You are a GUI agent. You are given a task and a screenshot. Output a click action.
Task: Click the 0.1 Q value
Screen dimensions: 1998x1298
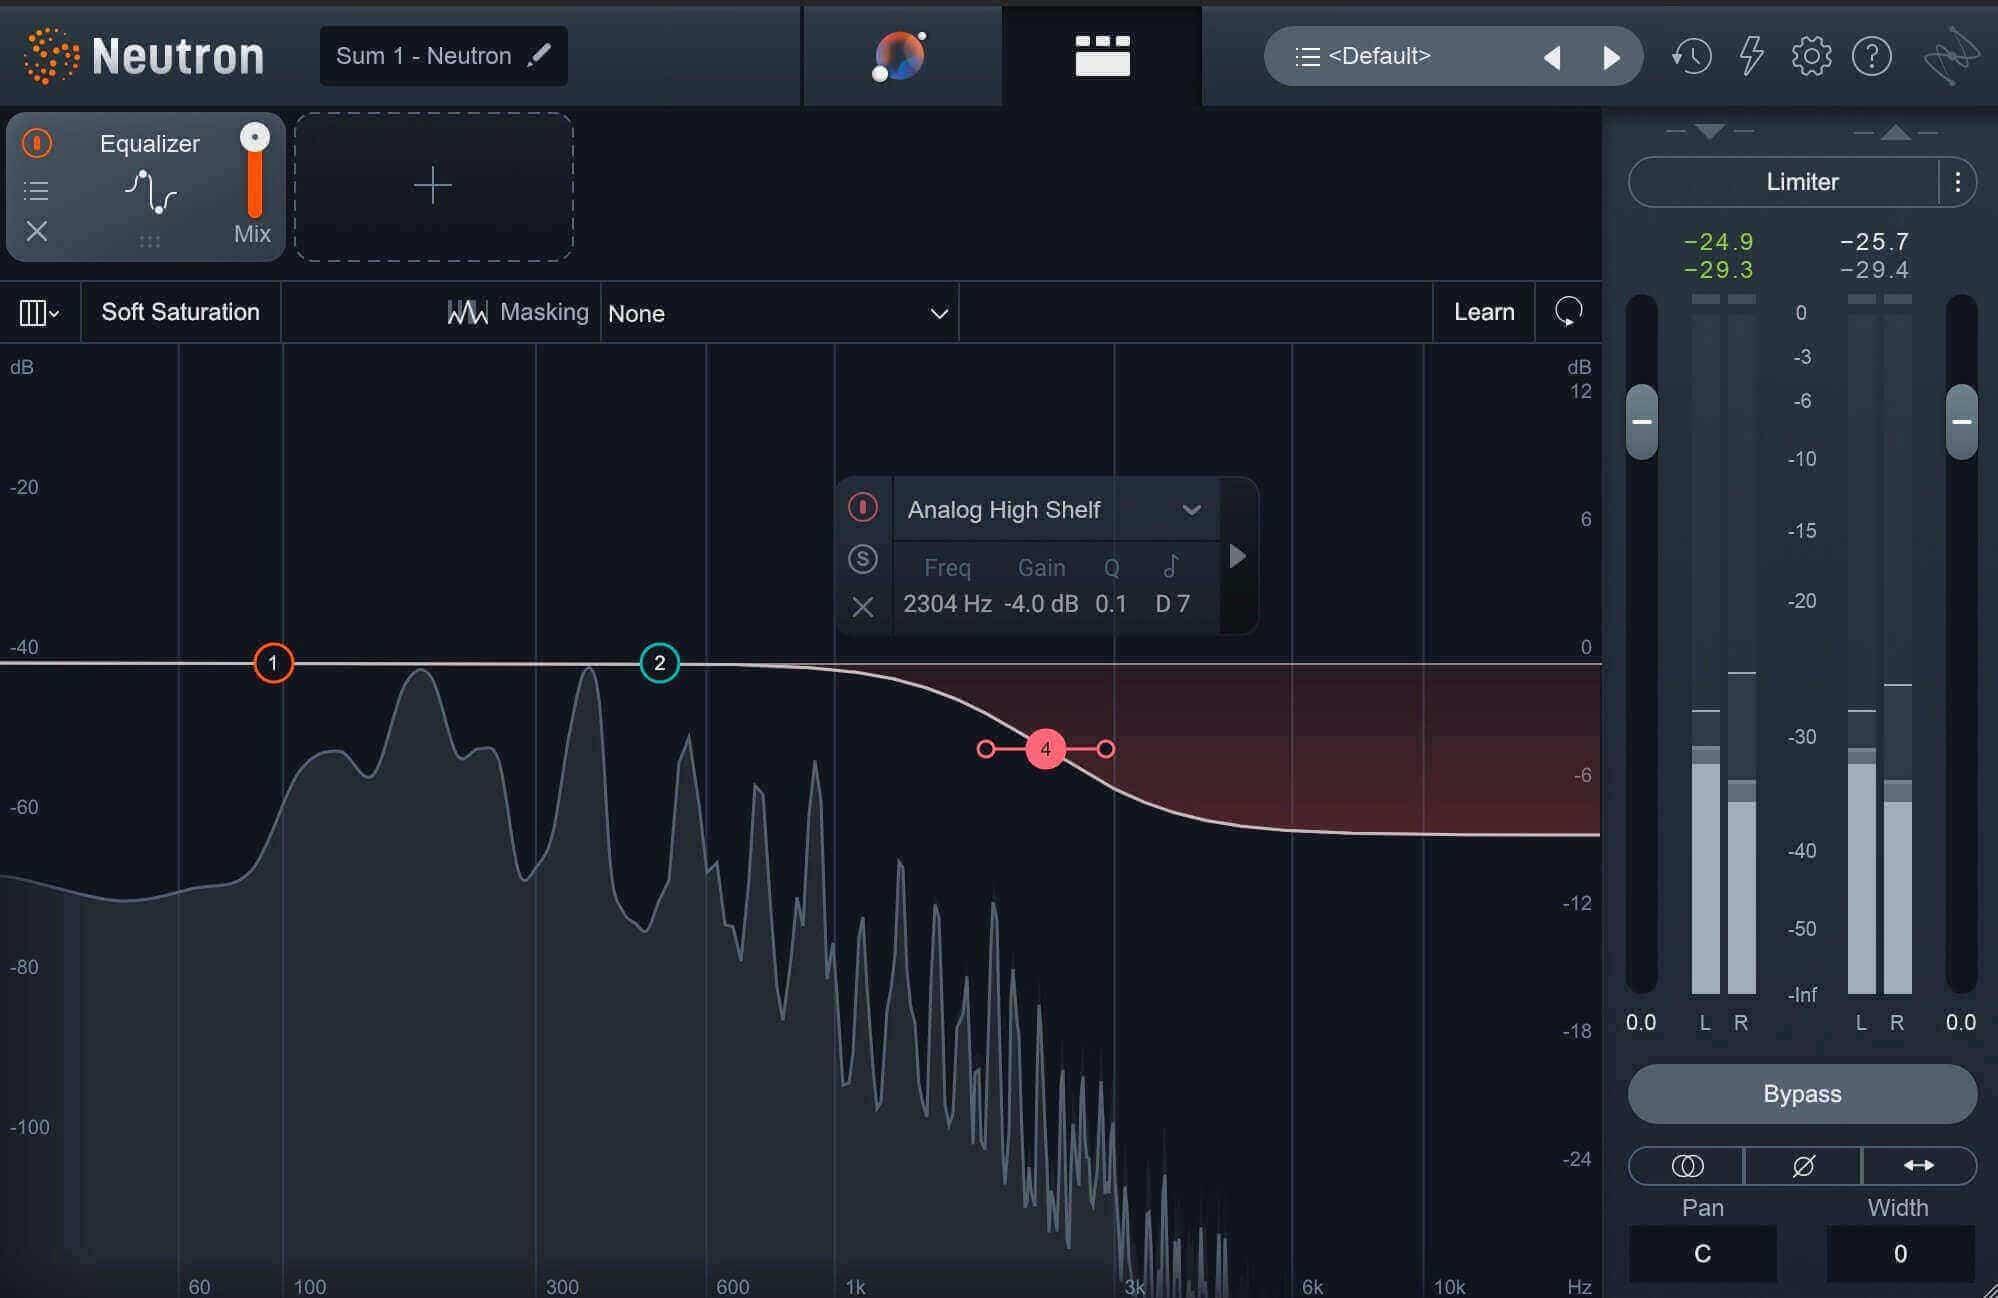tap(1111, 604)
